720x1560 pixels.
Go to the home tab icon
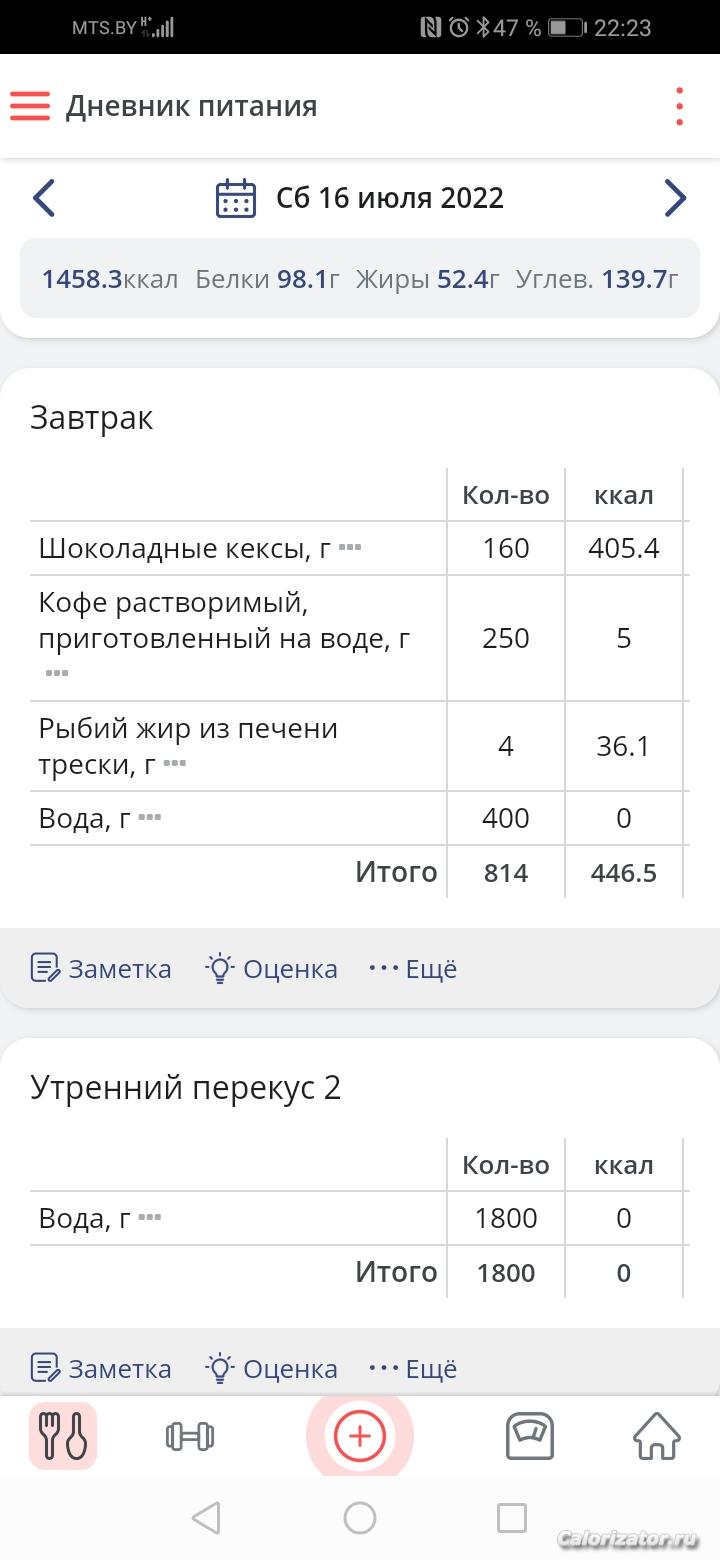[657, 1437]
